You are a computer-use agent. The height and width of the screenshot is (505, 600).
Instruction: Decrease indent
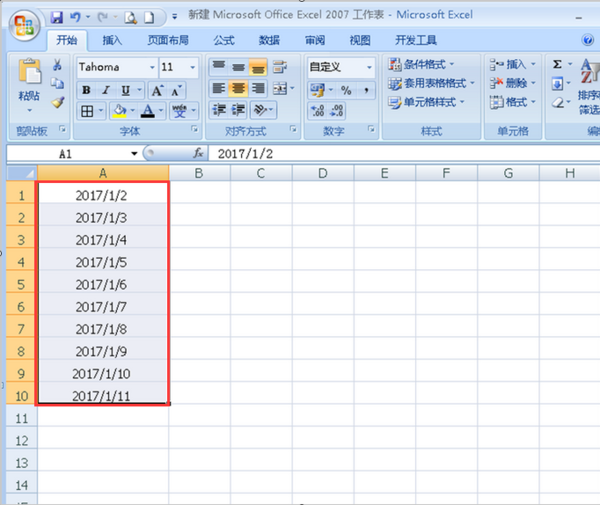(x=219, y=110)
